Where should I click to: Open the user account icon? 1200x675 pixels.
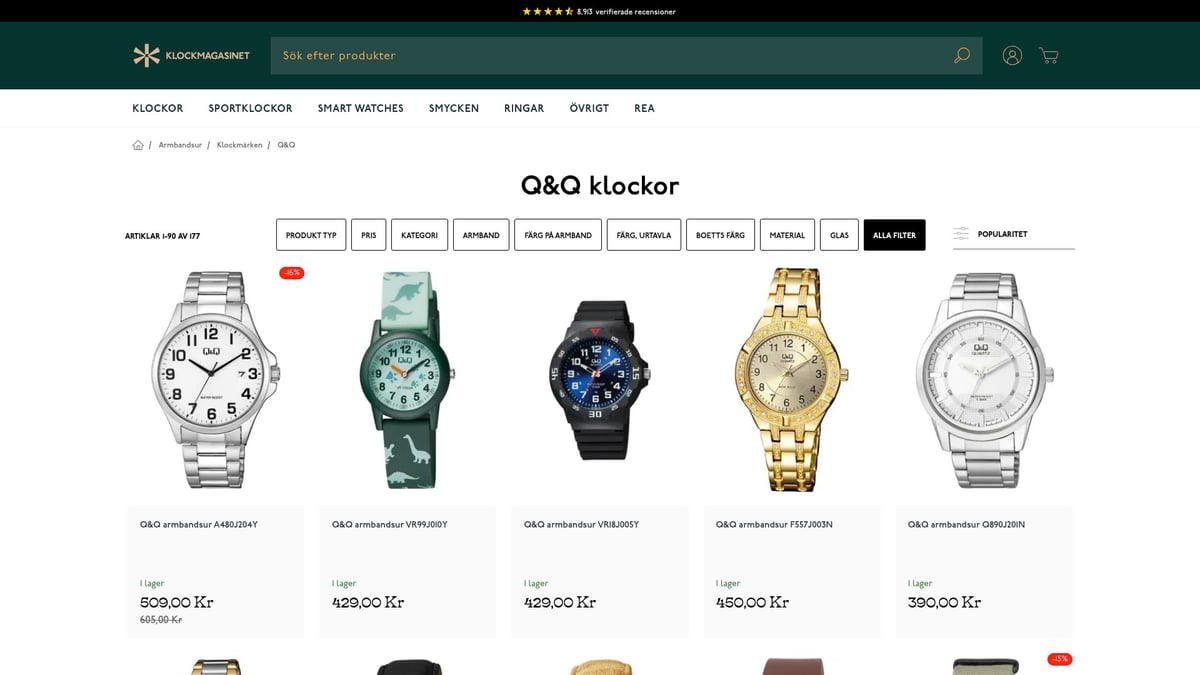click(x=1012, y=56)
